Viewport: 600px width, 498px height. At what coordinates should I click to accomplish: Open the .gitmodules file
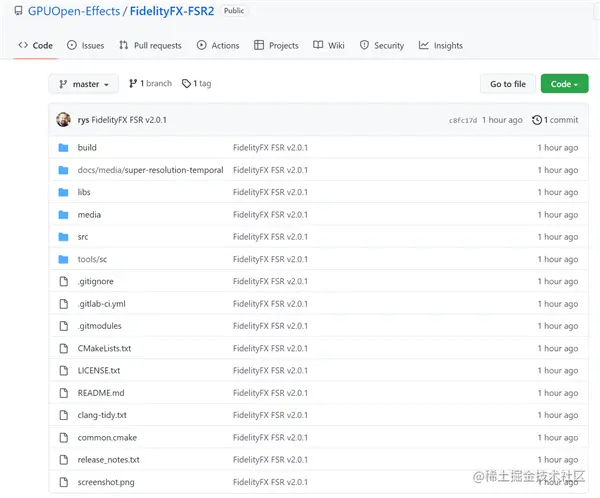pos(99,326)
